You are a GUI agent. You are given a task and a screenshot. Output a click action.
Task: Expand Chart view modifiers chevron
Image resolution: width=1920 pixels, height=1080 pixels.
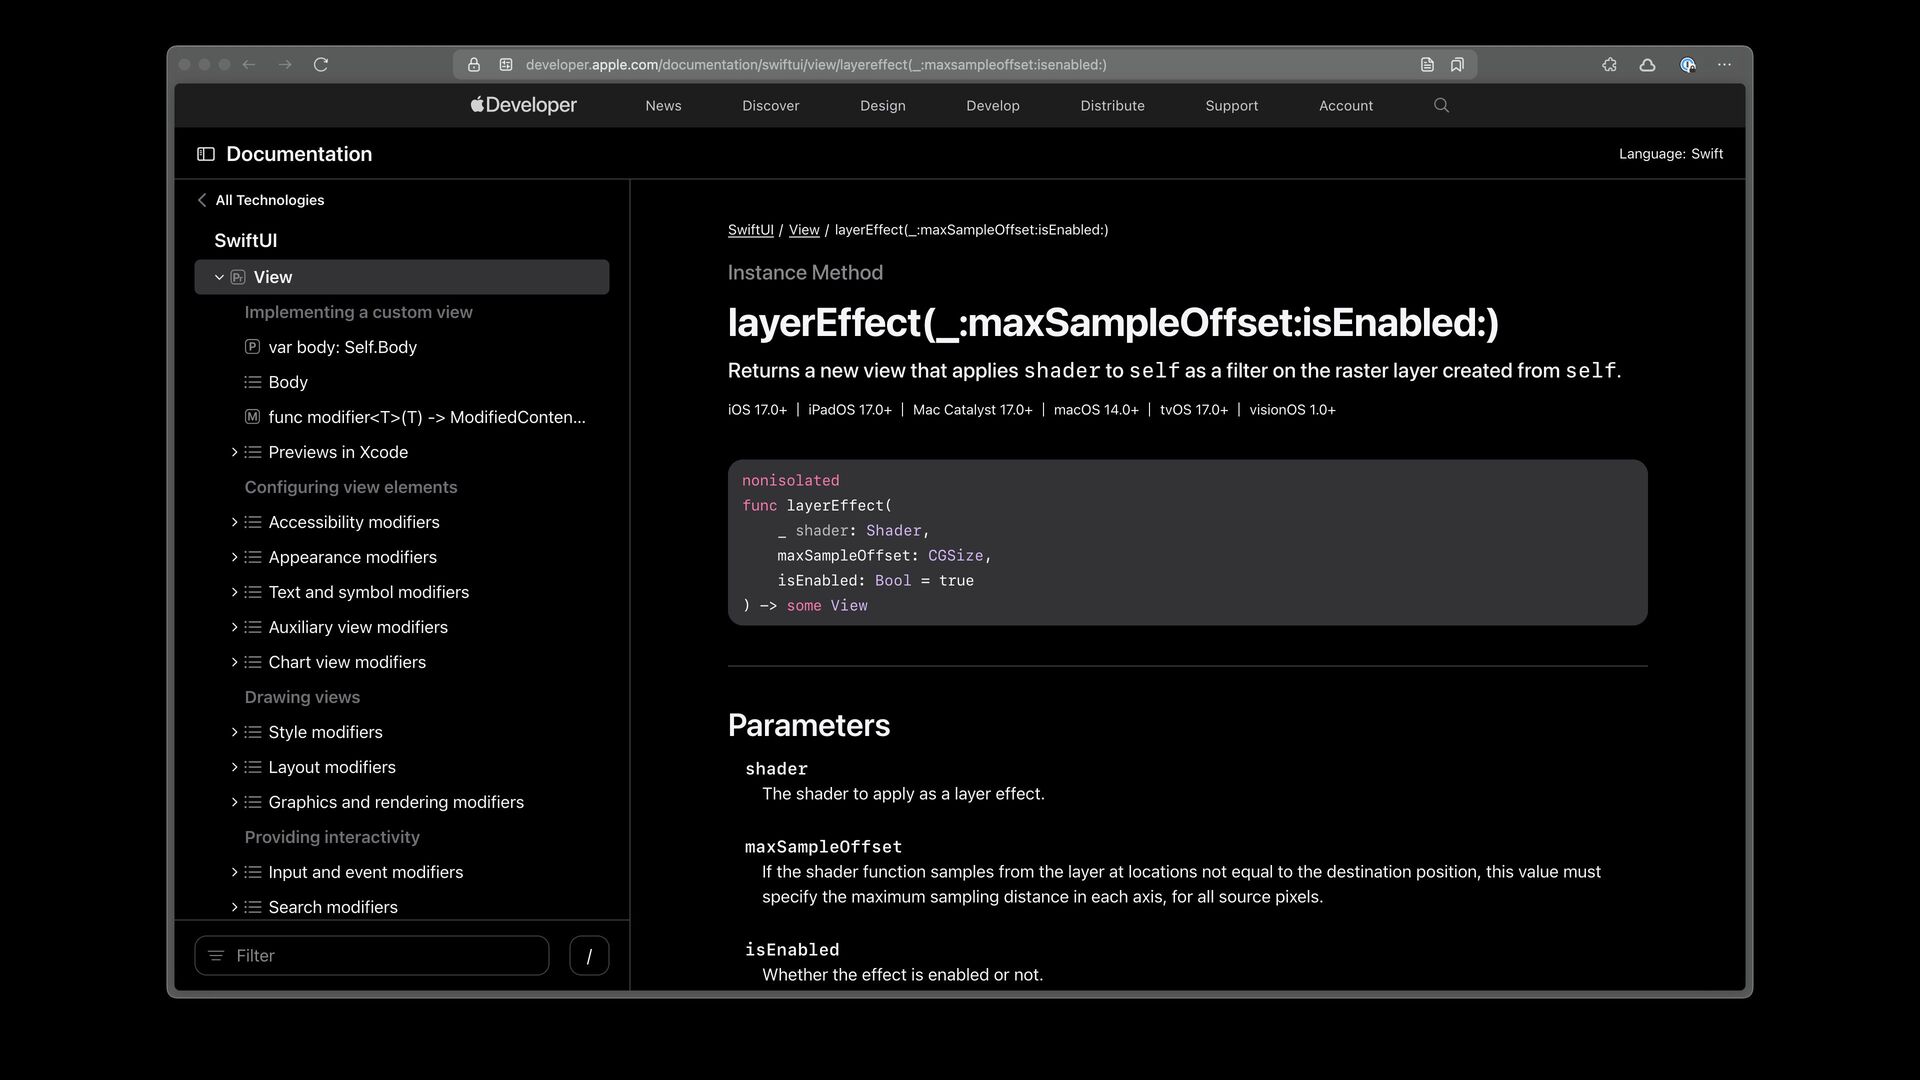234,662
